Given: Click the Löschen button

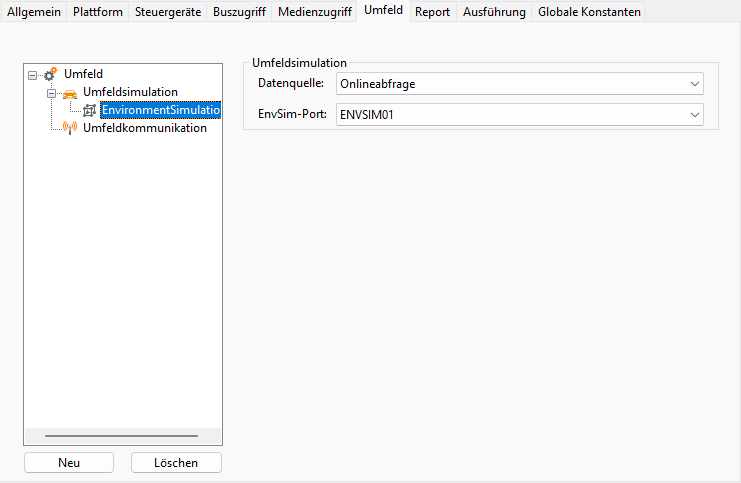Looking at the screenshot, I should click(176, 463).
